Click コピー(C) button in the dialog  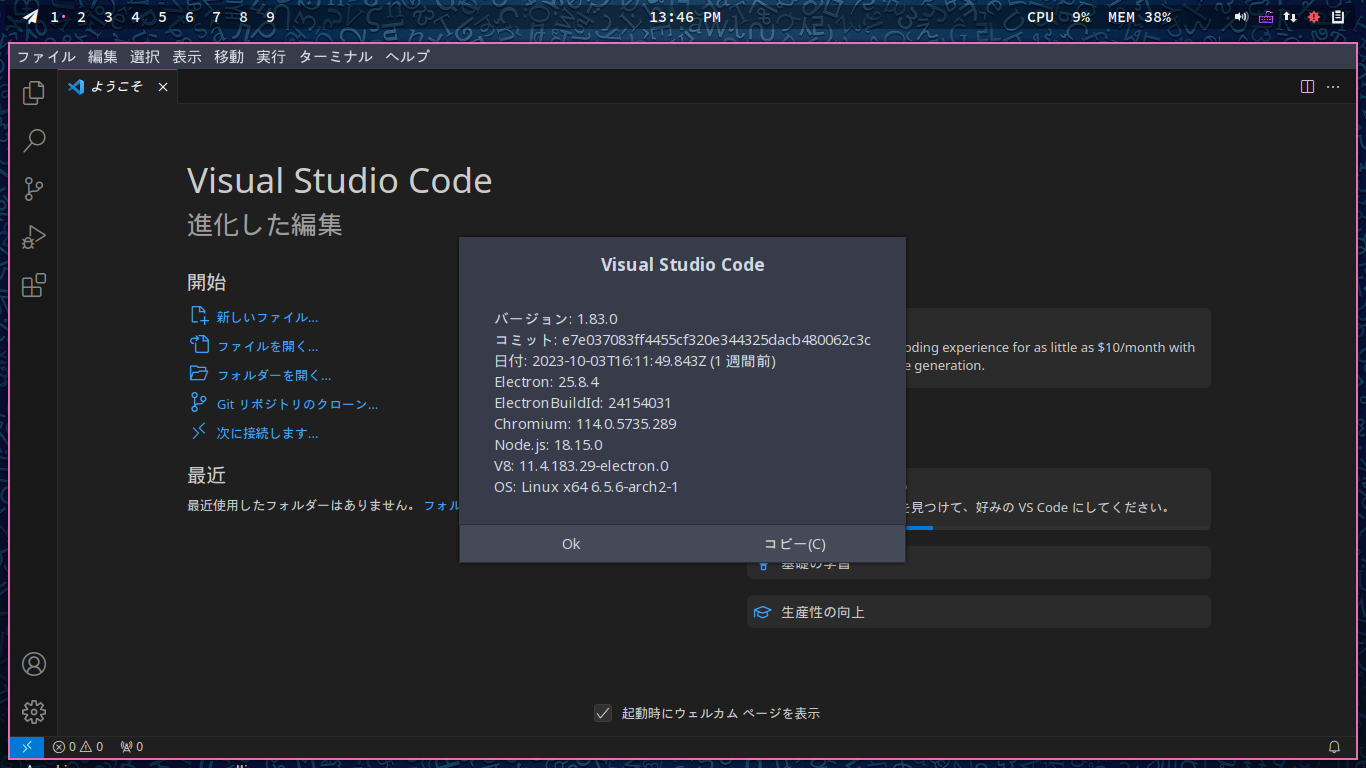point(795,544)
